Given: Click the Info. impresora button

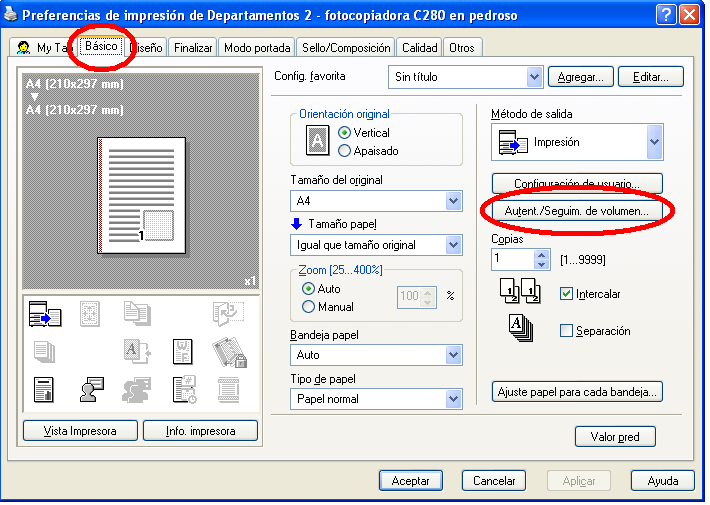Looking at the screenshot, I should [200, 431].
